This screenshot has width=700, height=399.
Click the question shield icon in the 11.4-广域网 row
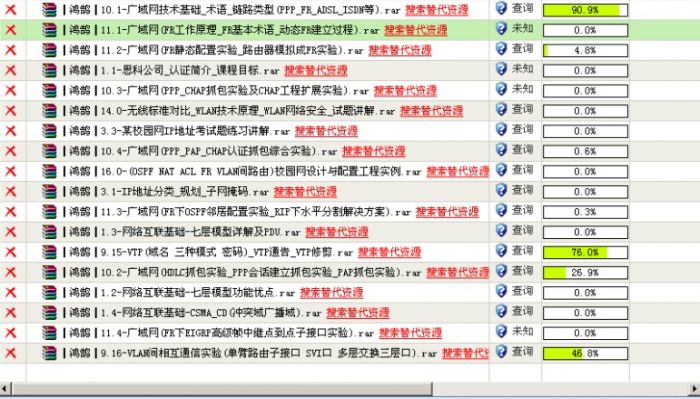[x=501, y=331]
